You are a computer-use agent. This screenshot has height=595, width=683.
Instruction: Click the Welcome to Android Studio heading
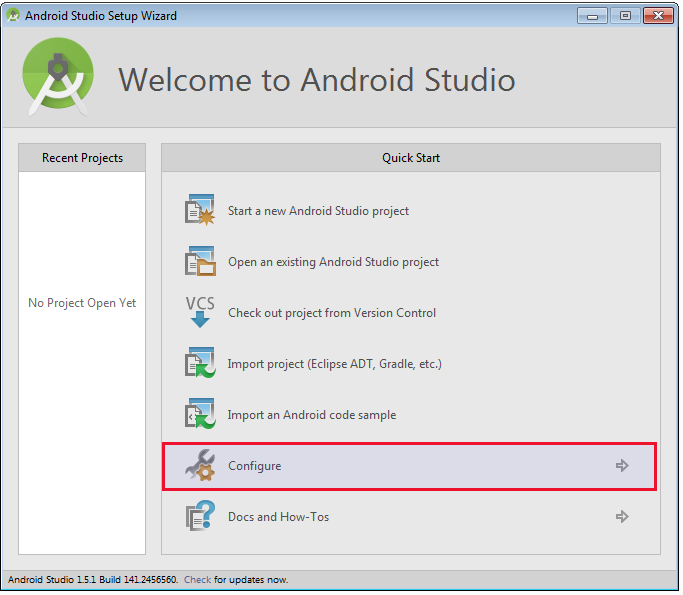pos(317,80)
